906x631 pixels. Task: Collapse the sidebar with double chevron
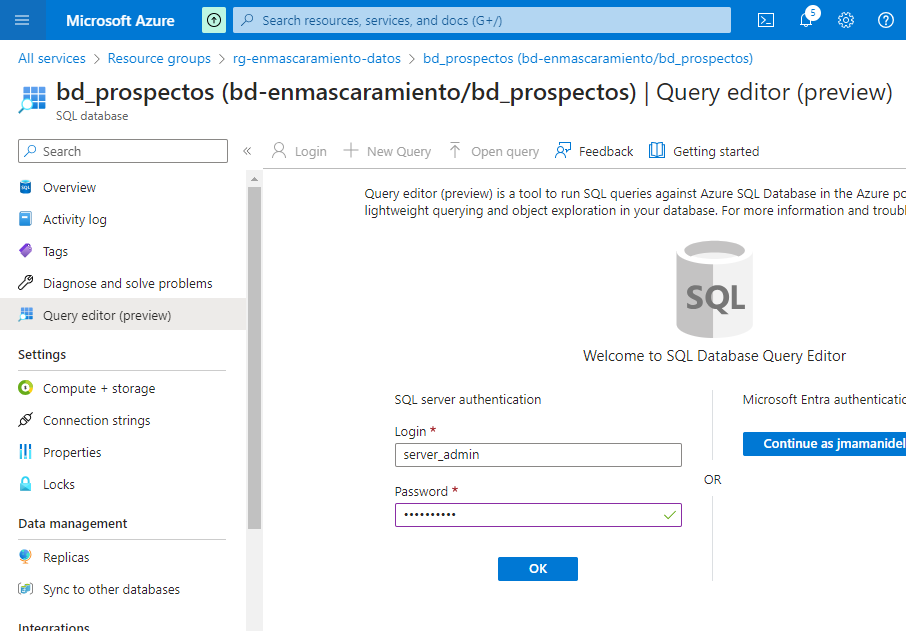point(247,151)
